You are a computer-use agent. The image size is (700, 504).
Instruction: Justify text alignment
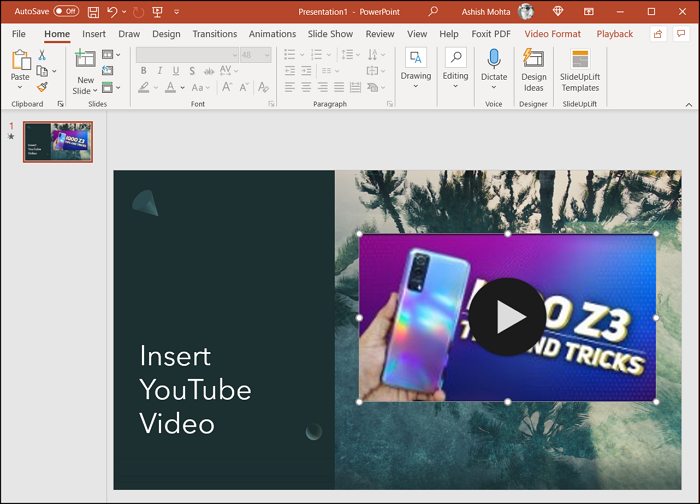[339, 87]
